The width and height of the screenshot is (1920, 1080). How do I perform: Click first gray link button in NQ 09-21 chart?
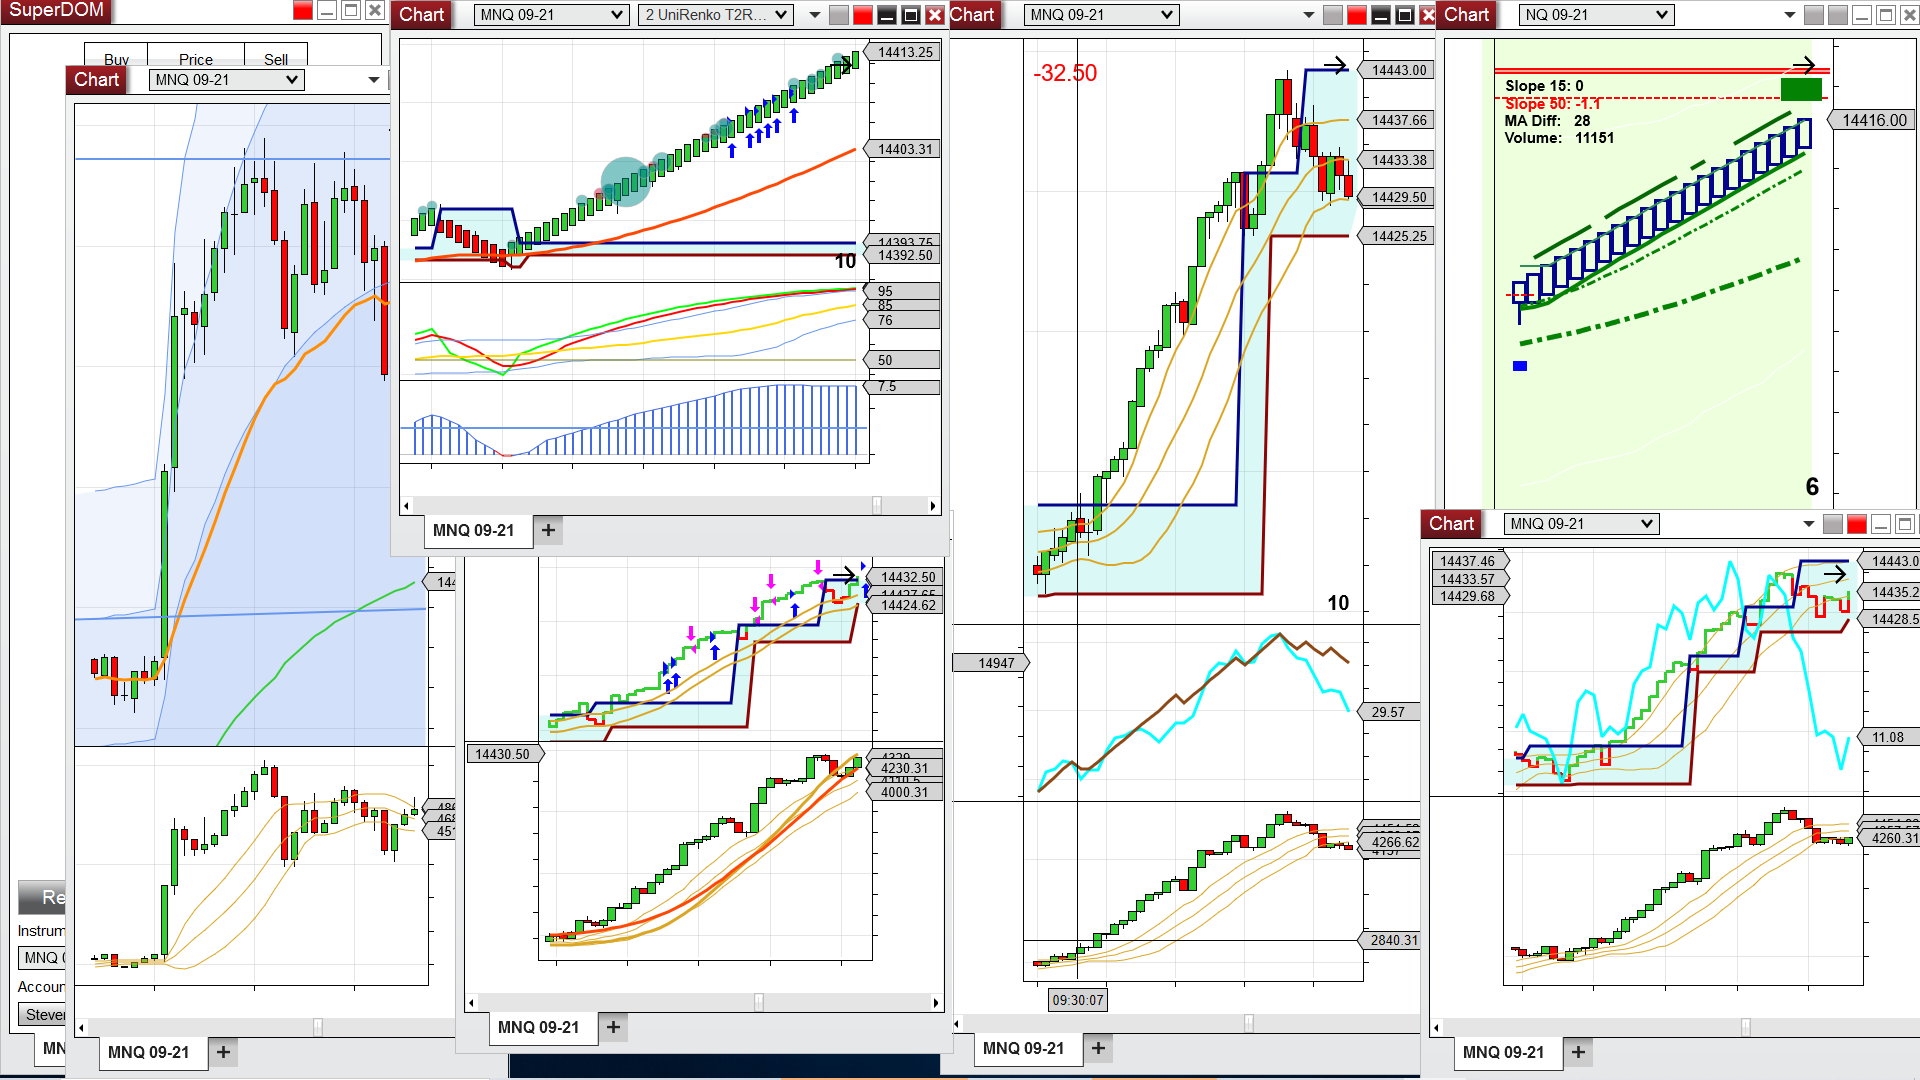click(x=1814, y=15)
